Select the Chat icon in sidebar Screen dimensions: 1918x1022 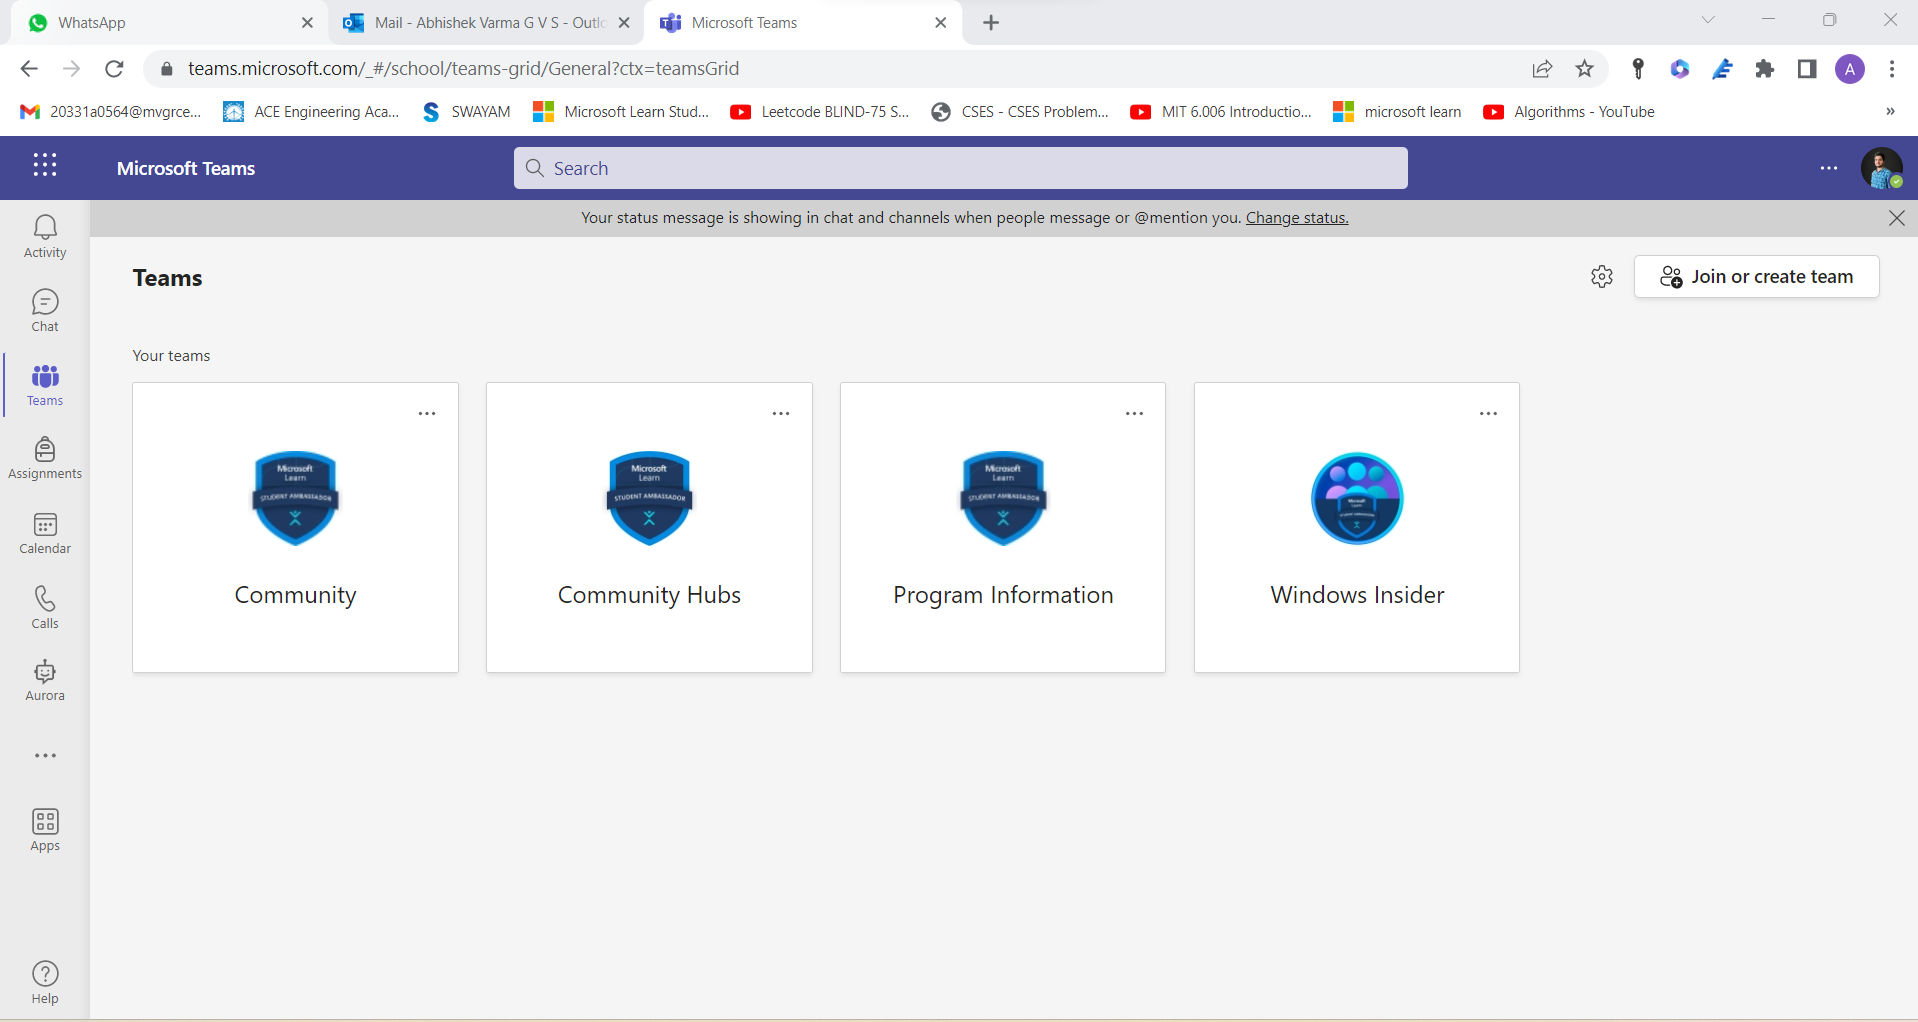click(x=44, y=310)
